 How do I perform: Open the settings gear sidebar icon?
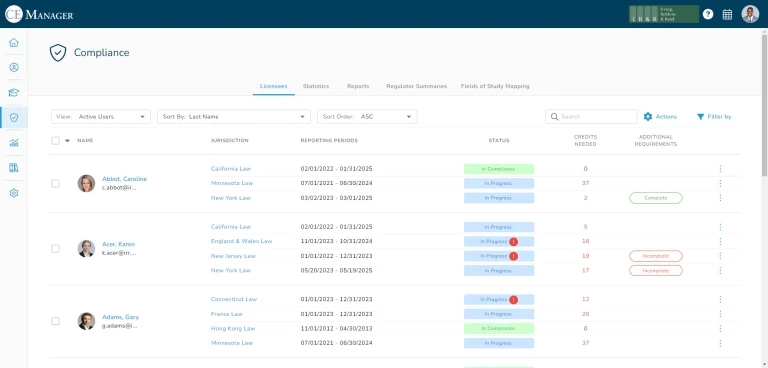point(14,193)
